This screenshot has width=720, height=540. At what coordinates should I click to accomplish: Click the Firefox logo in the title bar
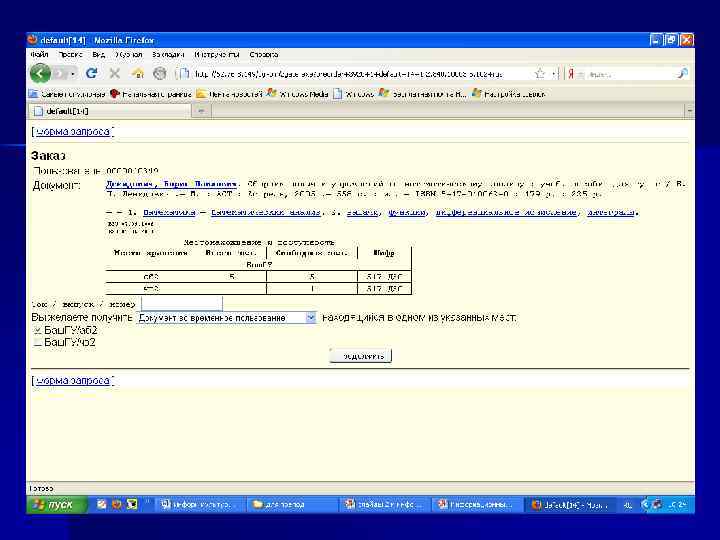33,40
